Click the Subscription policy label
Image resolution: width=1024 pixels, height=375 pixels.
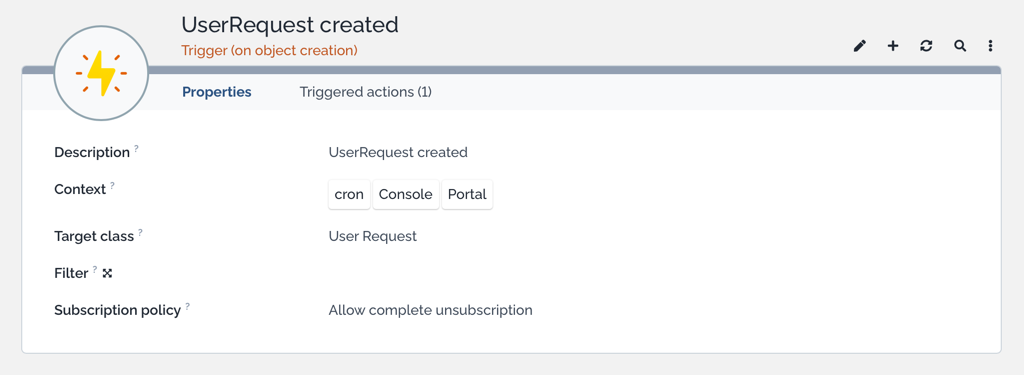[x=118, y=310]
